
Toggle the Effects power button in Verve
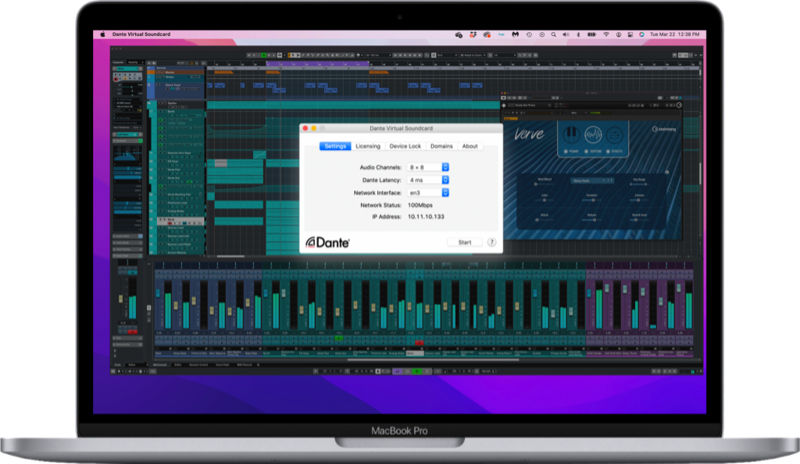pos(607,152)
